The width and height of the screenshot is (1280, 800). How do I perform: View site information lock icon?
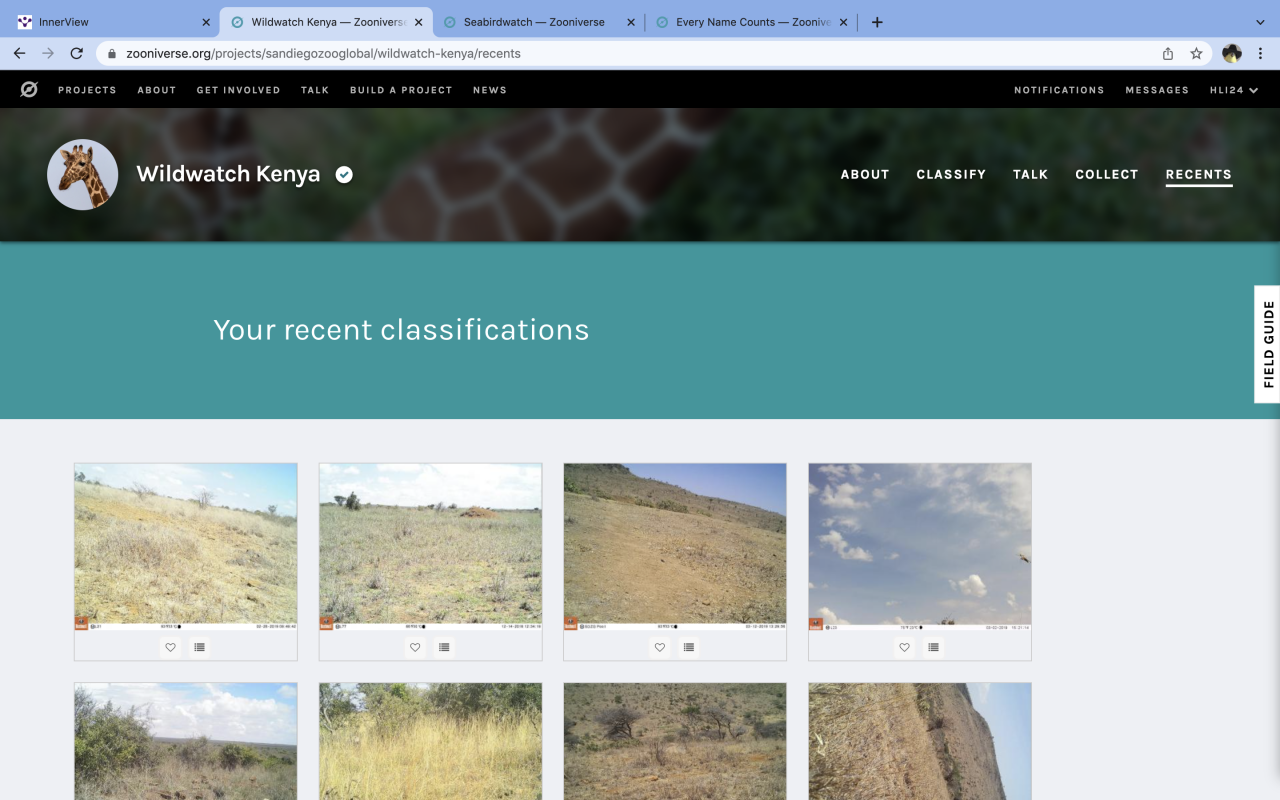tap(110, 53)
